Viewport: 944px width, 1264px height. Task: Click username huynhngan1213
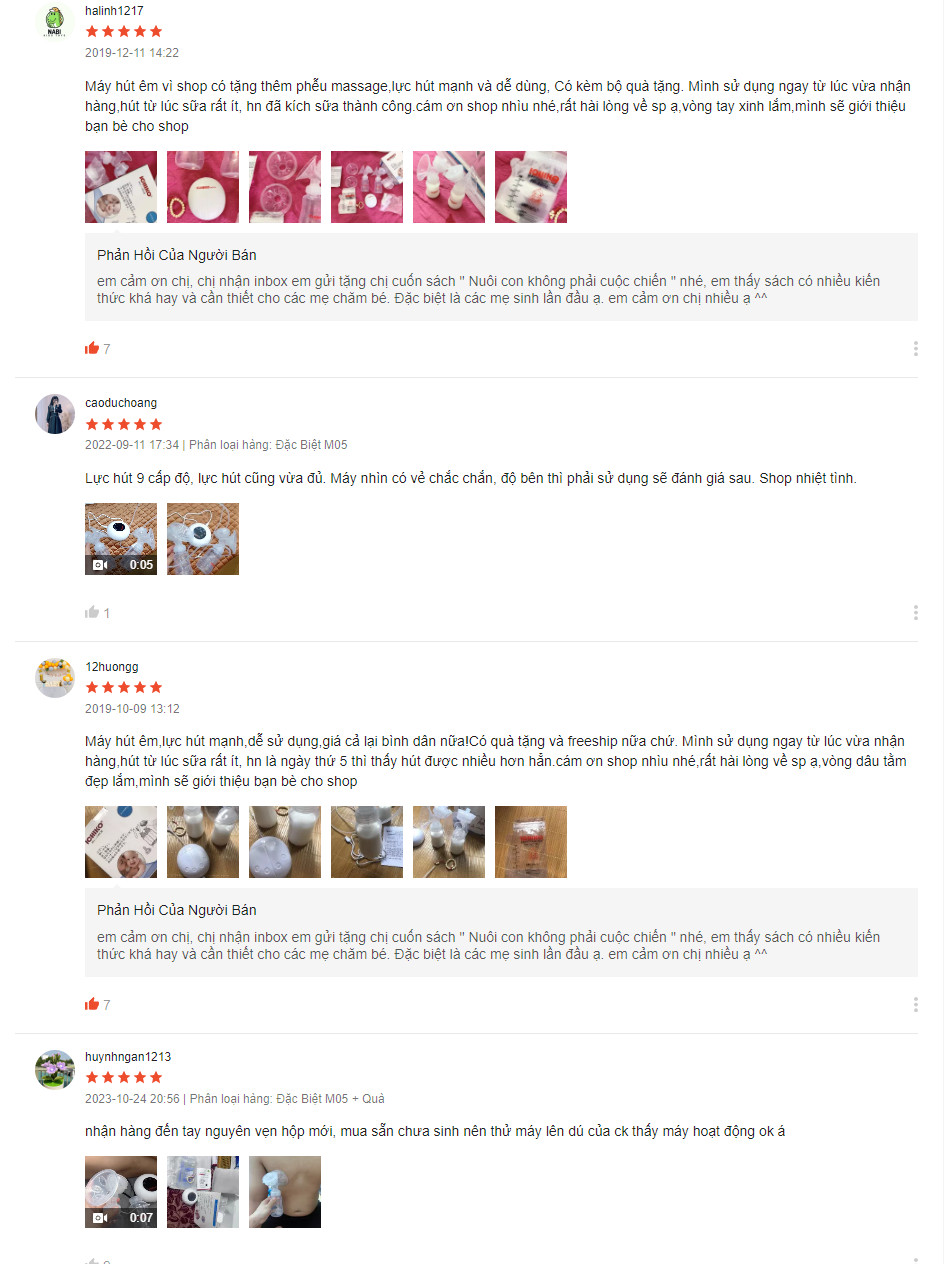pyautogui.click(x=128, y=1057)
